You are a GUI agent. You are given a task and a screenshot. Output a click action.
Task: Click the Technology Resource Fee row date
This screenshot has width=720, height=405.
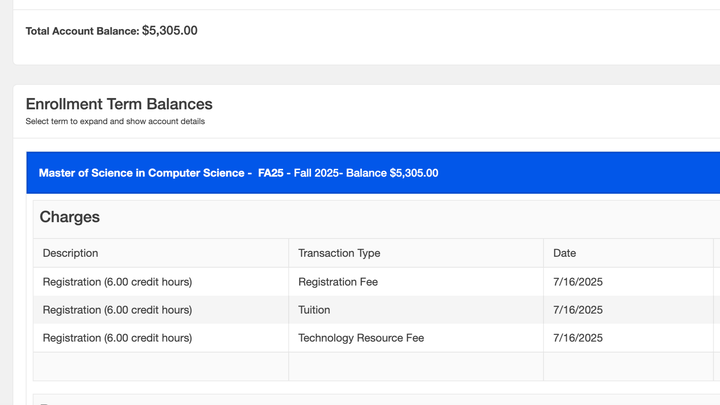578,338
